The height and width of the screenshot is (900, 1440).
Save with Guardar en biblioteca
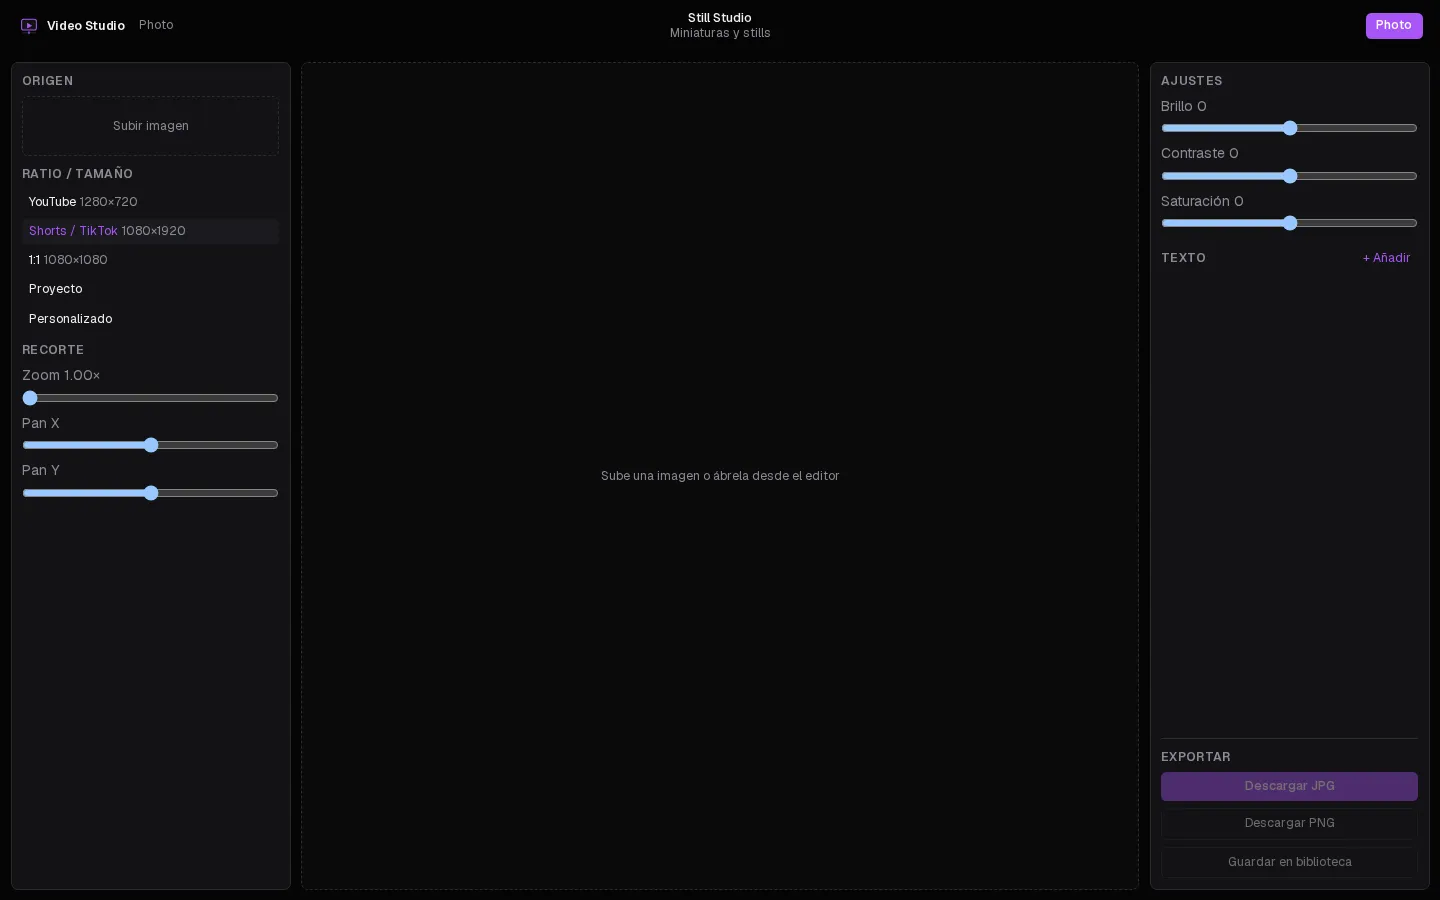[x=1289, y=862]
